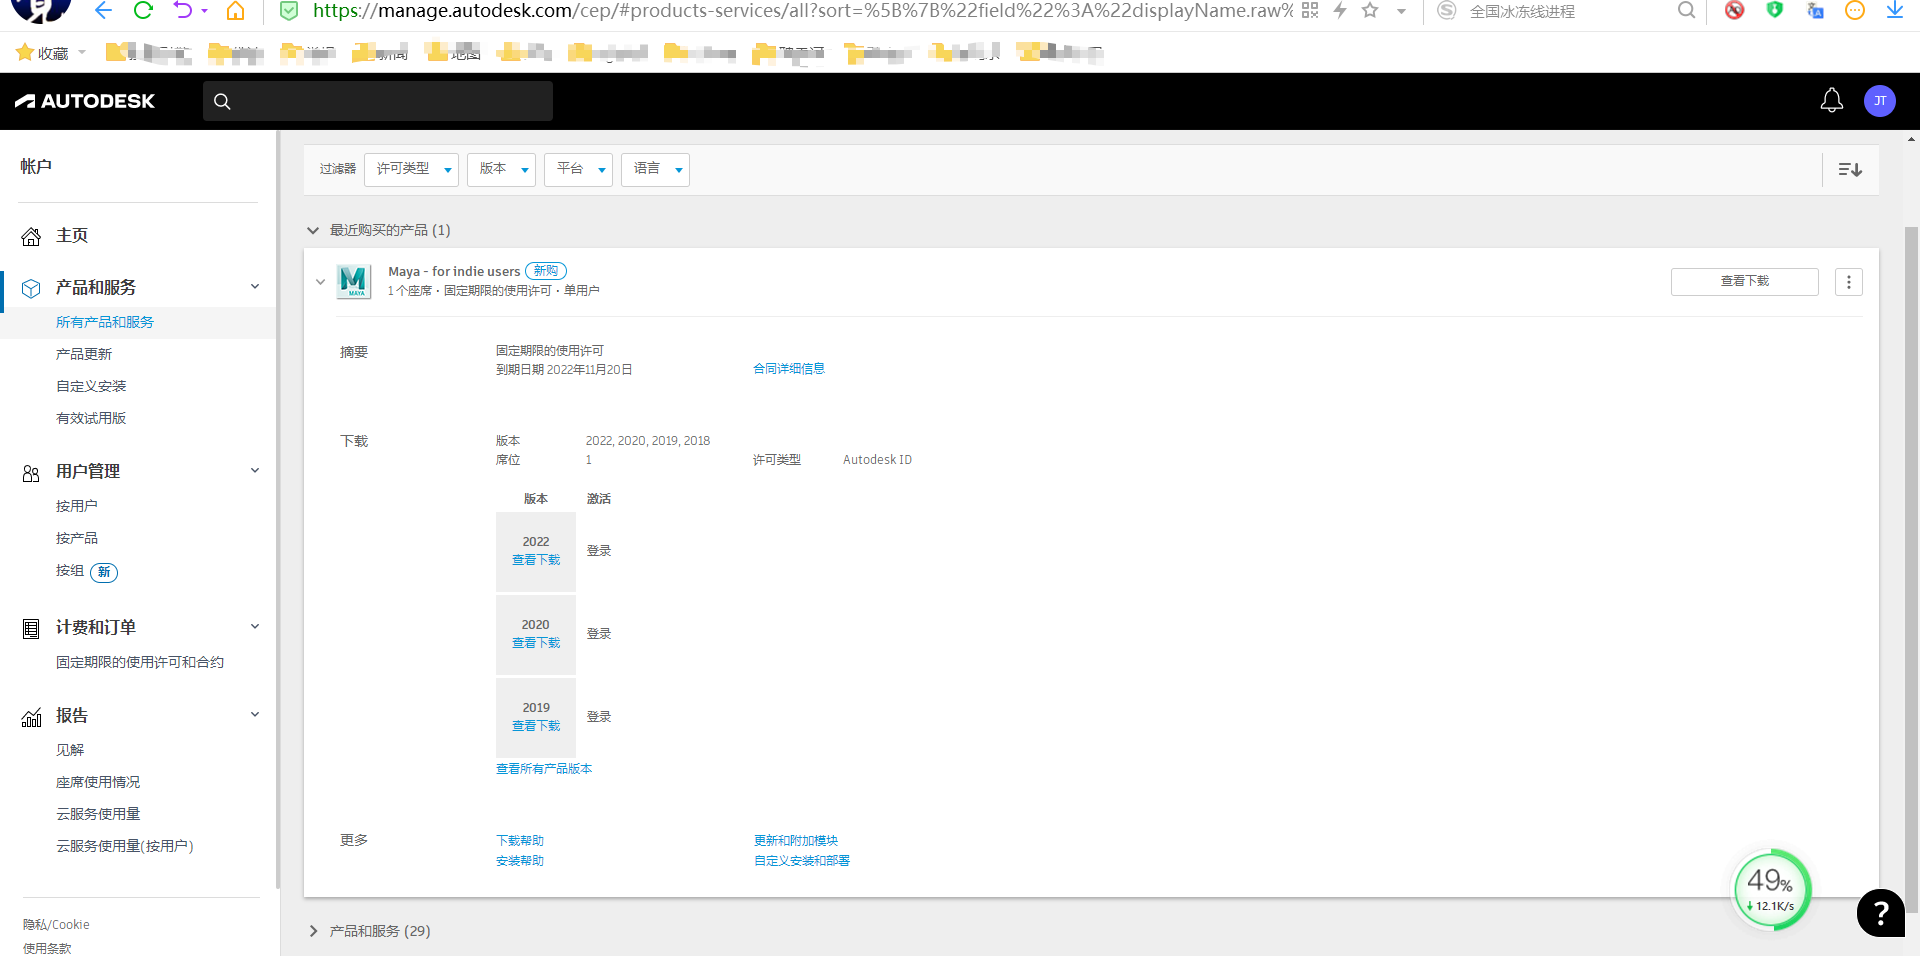Go to 按用户 in sidebar

[77, 506]
